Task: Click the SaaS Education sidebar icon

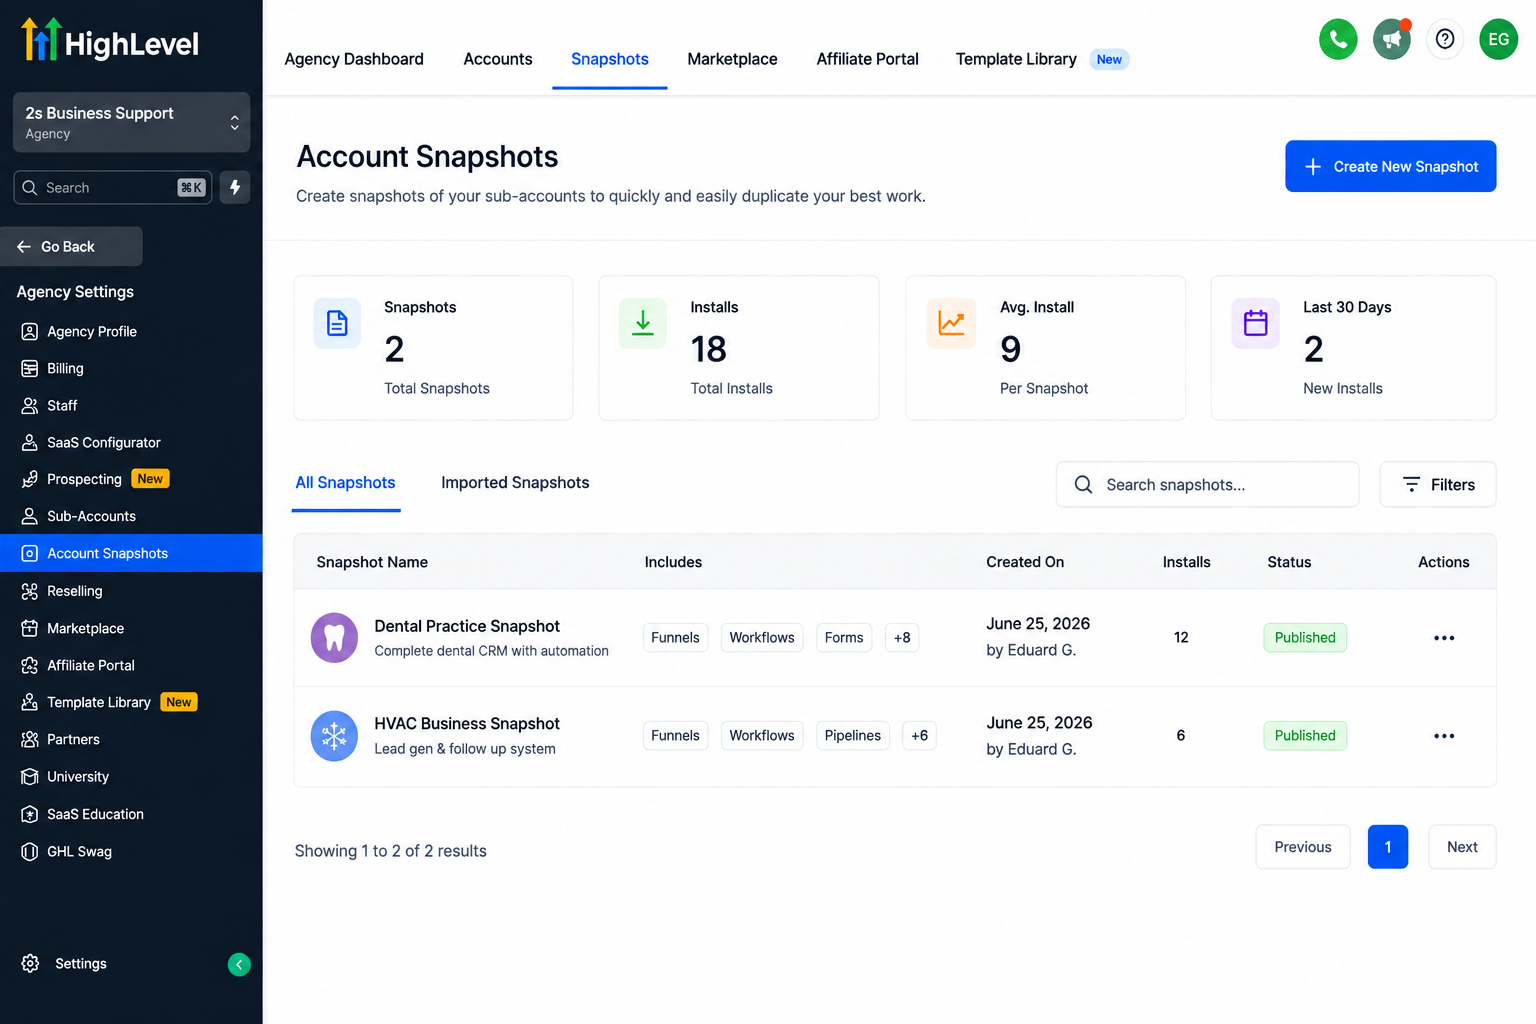Action: click(30, 814)
